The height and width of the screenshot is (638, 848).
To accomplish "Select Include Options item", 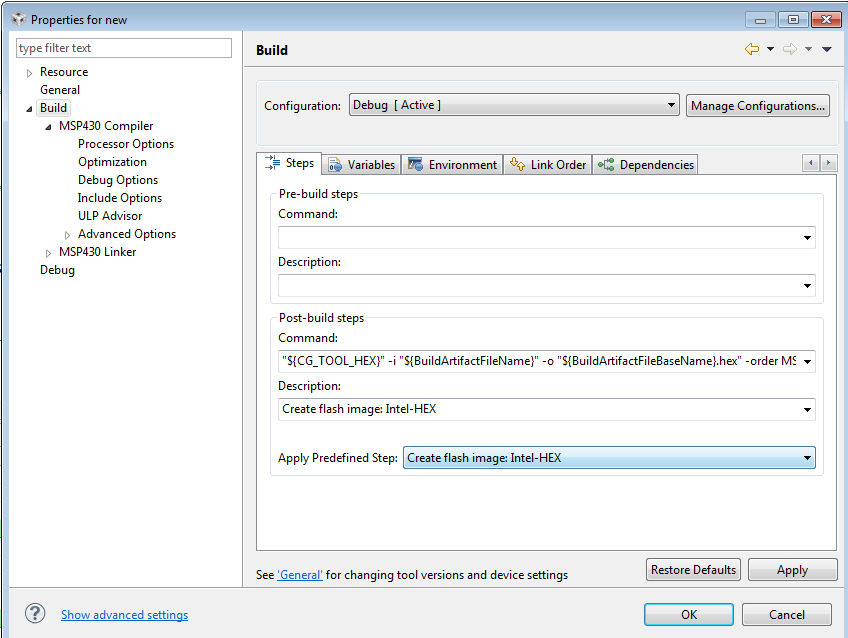I will tap(120, 198).
